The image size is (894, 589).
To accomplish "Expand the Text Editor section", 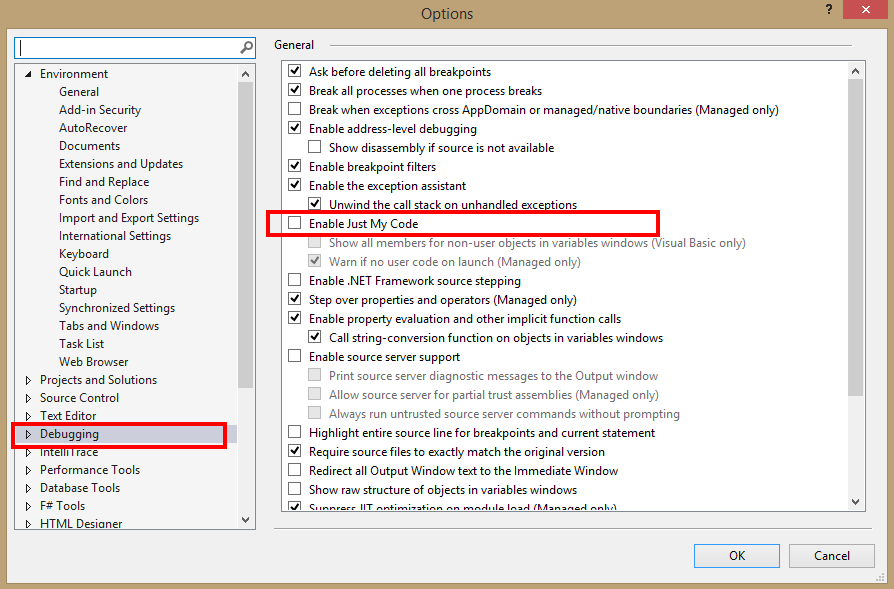I will point(26,415).
